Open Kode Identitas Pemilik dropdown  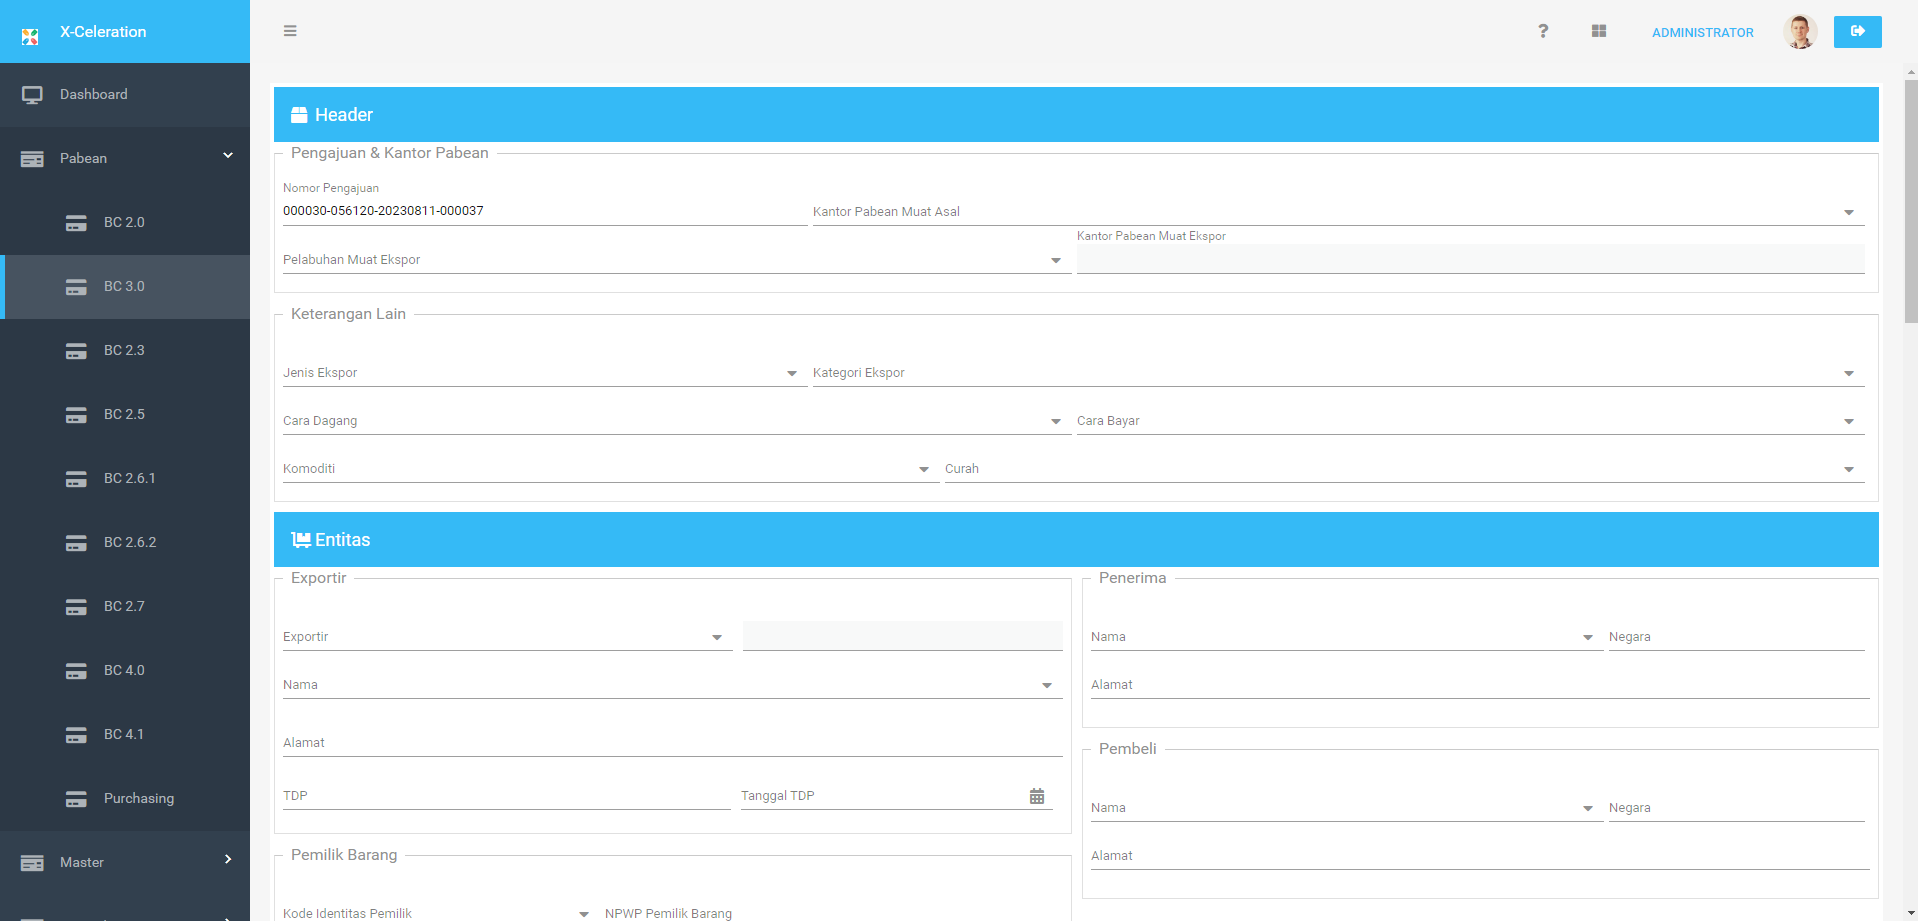441,913
